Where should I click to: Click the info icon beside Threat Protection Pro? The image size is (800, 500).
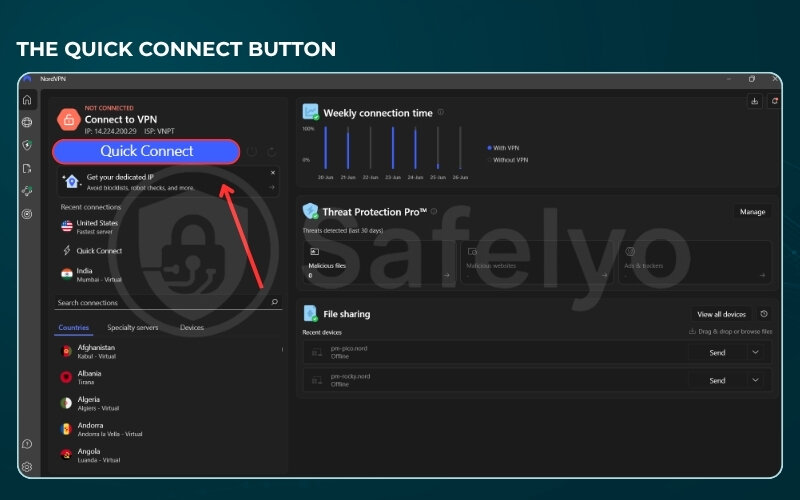pos(434,211)
